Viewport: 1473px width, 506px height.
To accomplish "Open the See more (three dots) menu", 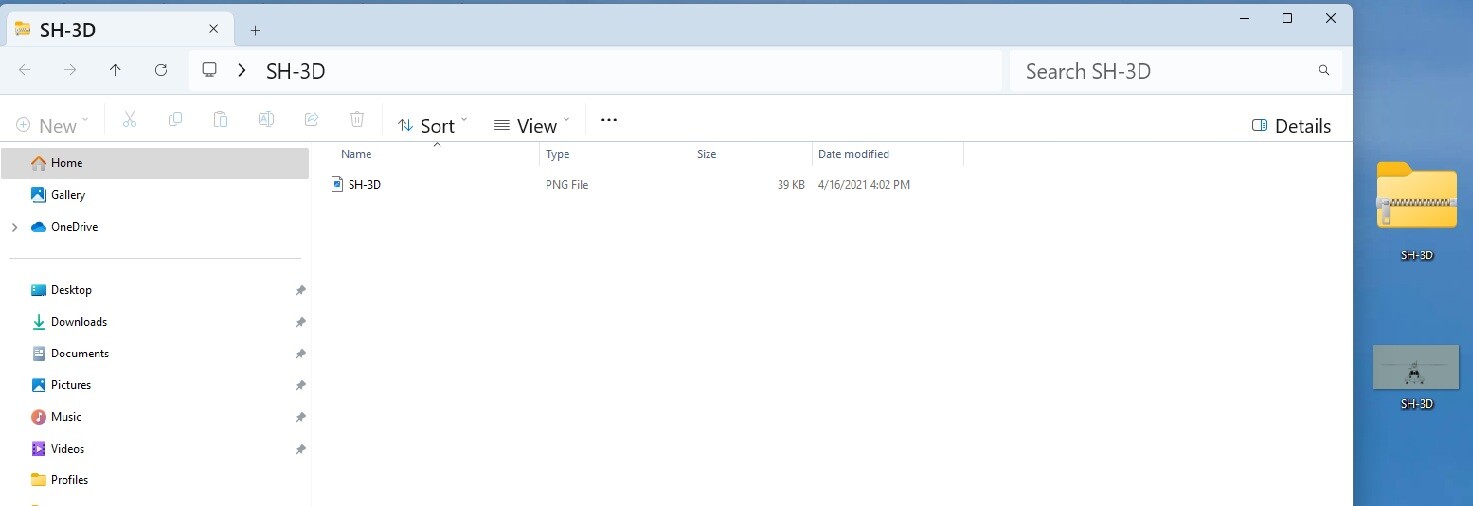I will pos(609,120).
